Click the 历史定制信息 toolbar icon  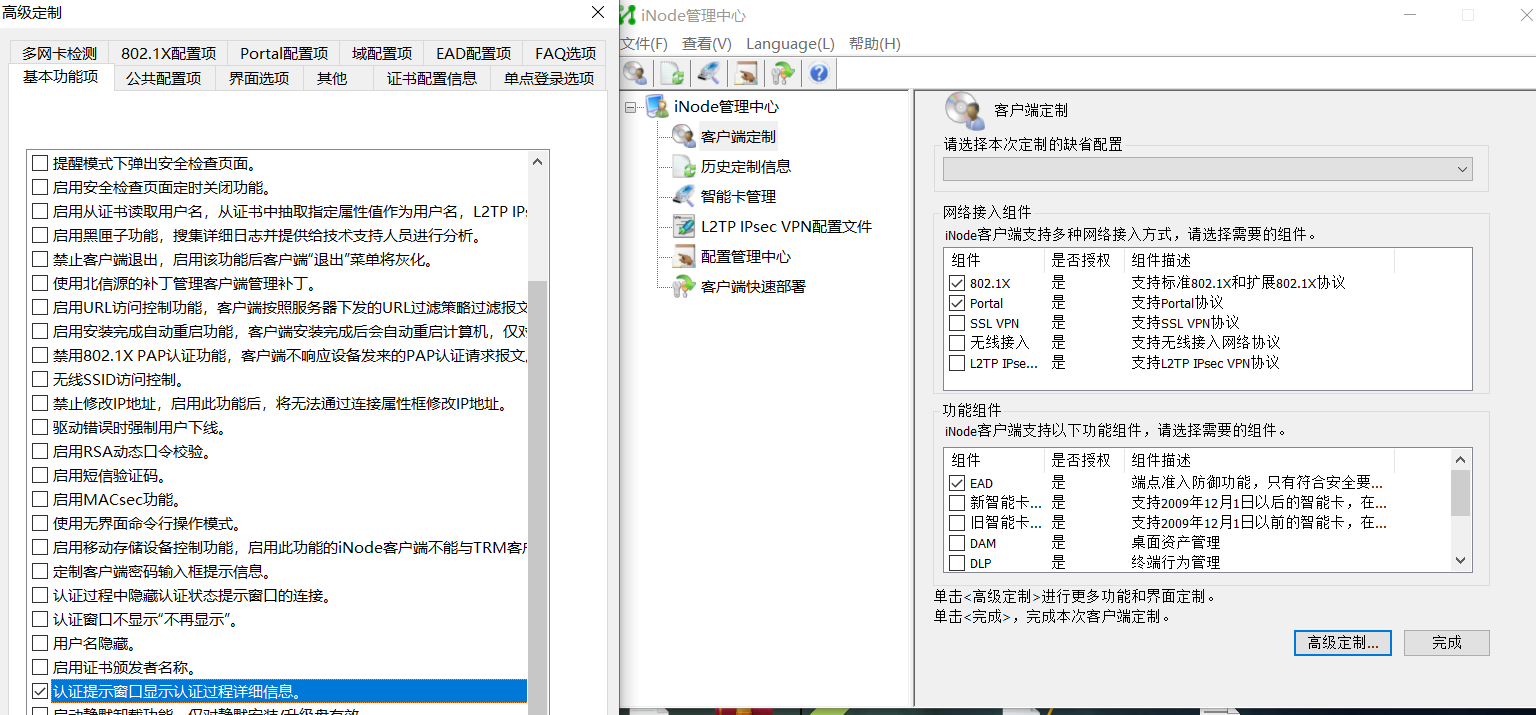click(x=673, y=73)
